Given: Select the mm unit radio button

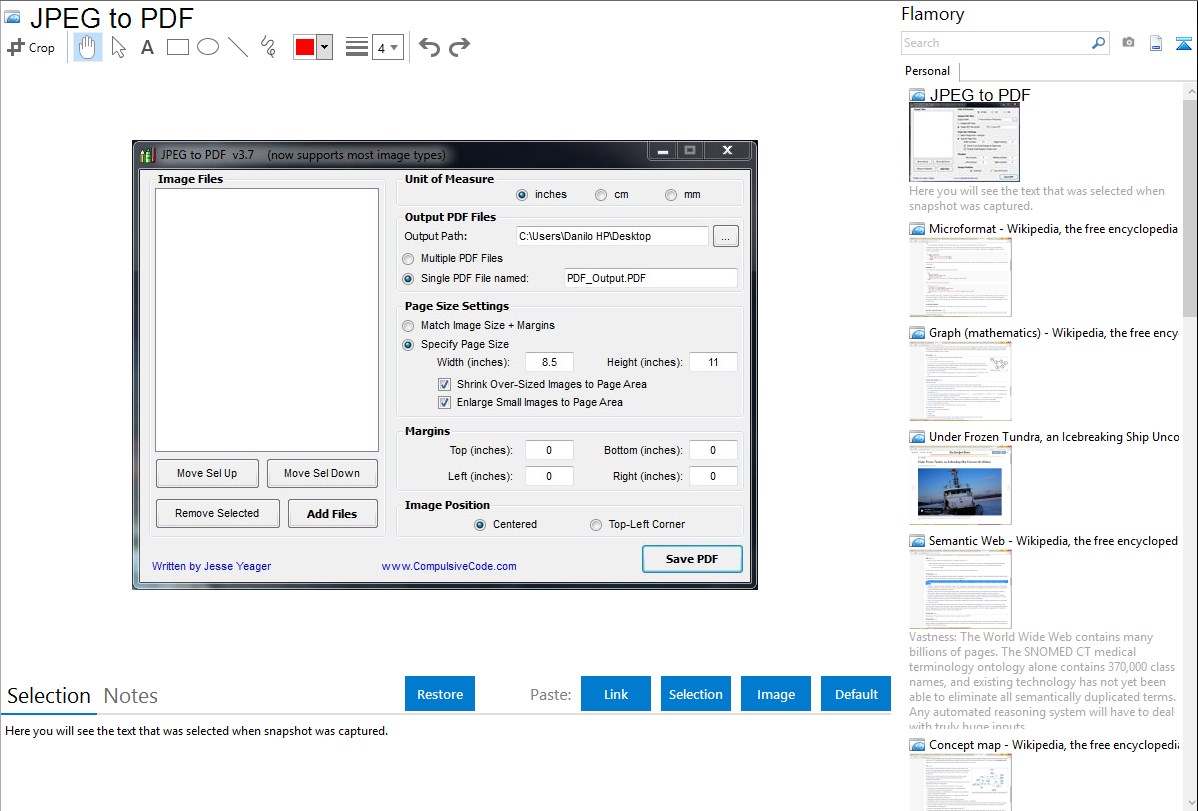Looking at the screenshot, I should 671,195.
